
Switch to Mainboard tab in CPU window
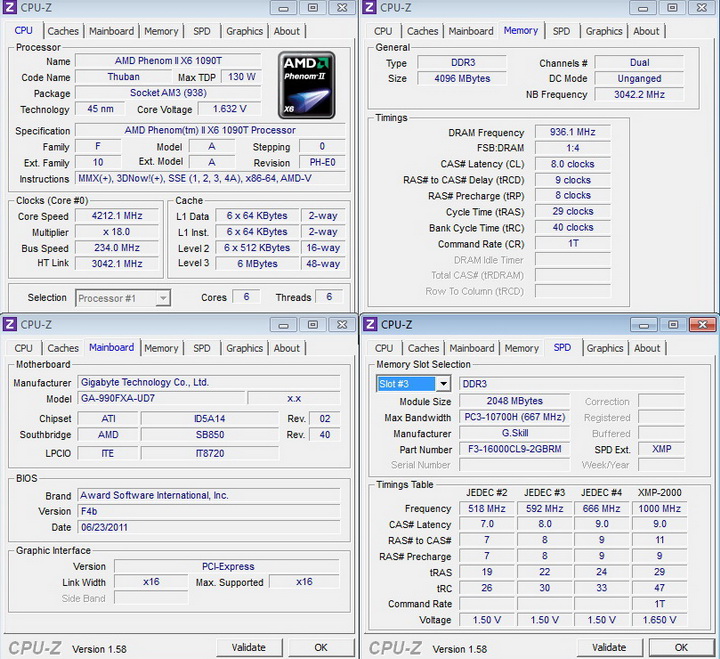[x=112, y=31]
